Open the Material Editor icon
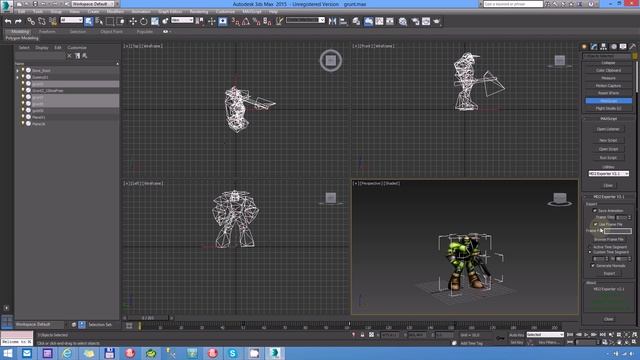 tap(403, 21)
